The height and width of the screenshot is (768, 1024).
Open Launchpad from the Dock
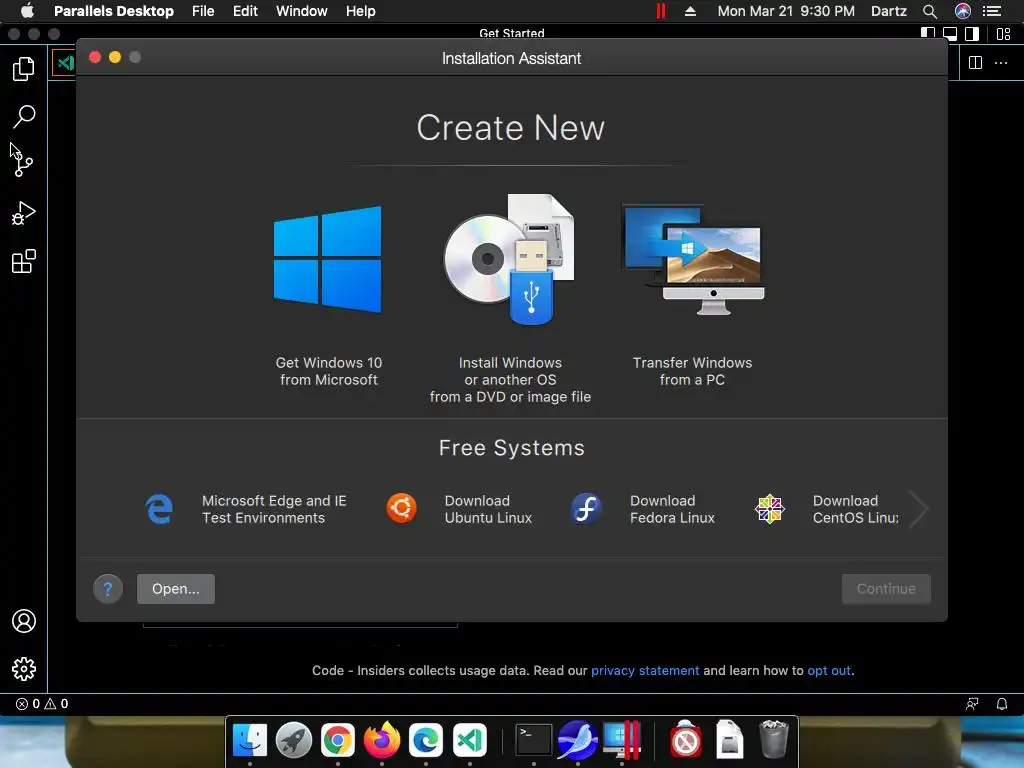click(294, 740)
